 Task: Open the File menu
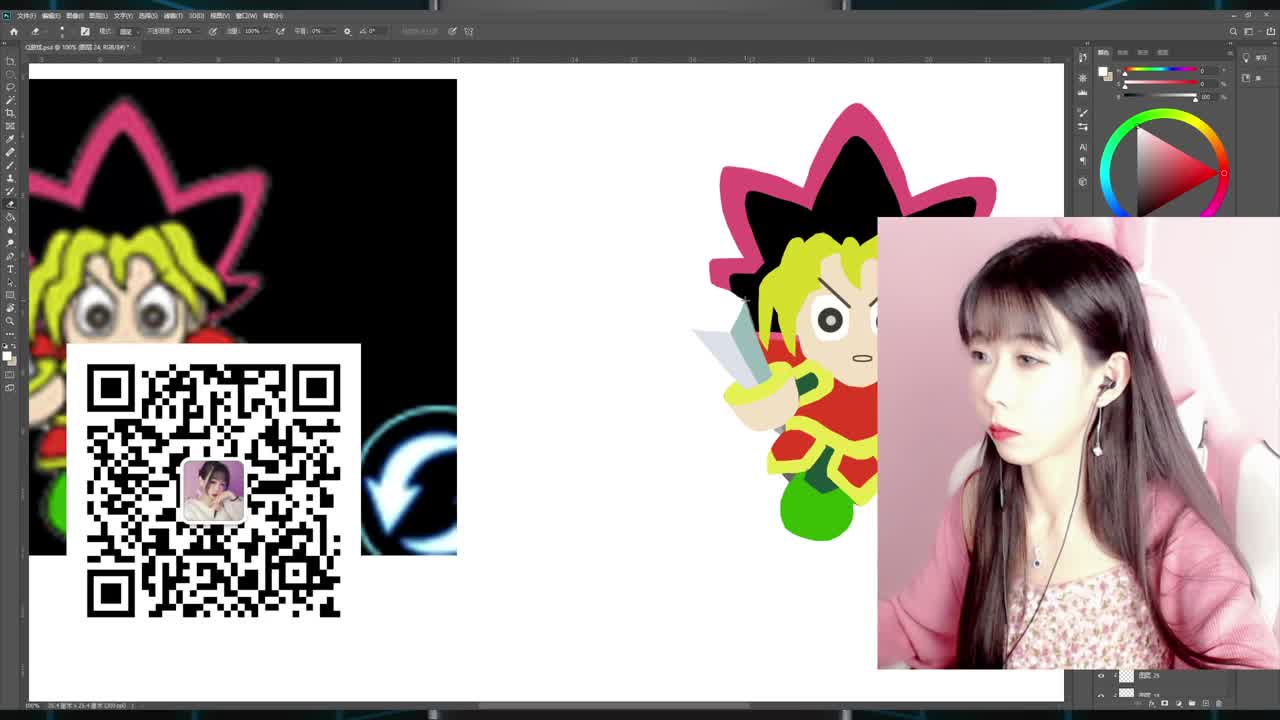pyautogui.click(x=26, y=16)
